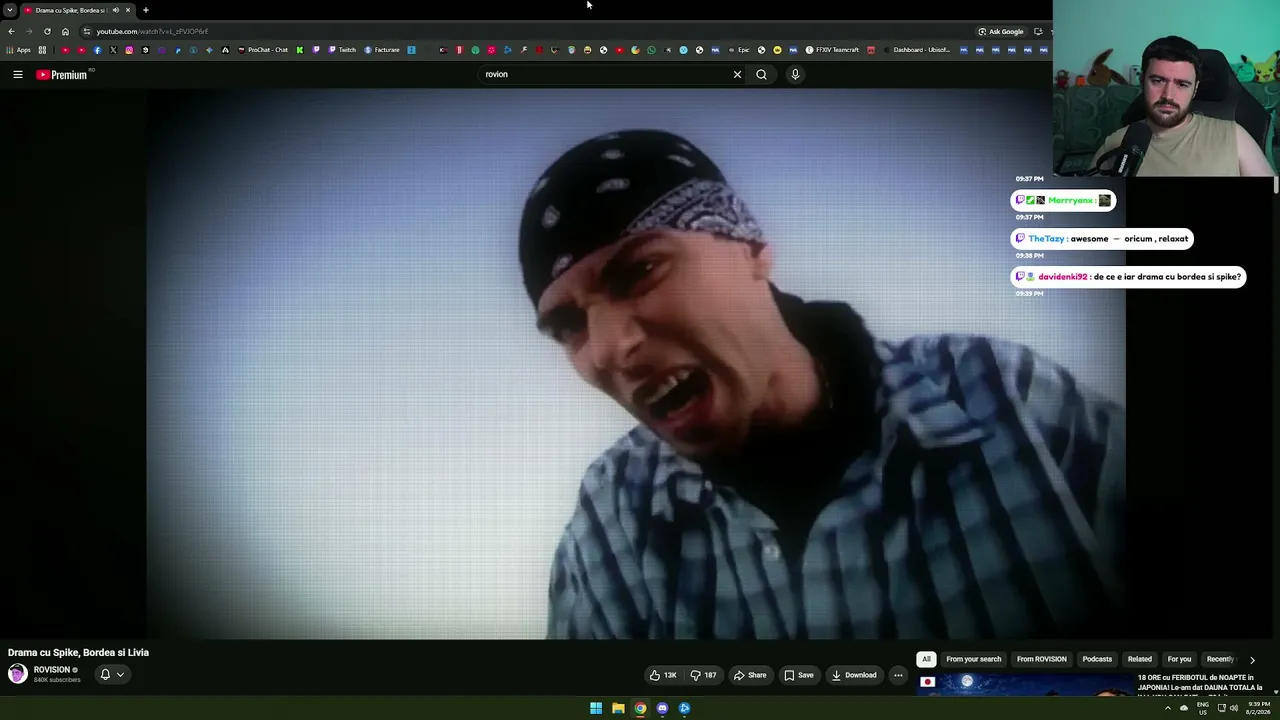
Task: Open the Instagram bookmark
Action: [x=129, y=50]
